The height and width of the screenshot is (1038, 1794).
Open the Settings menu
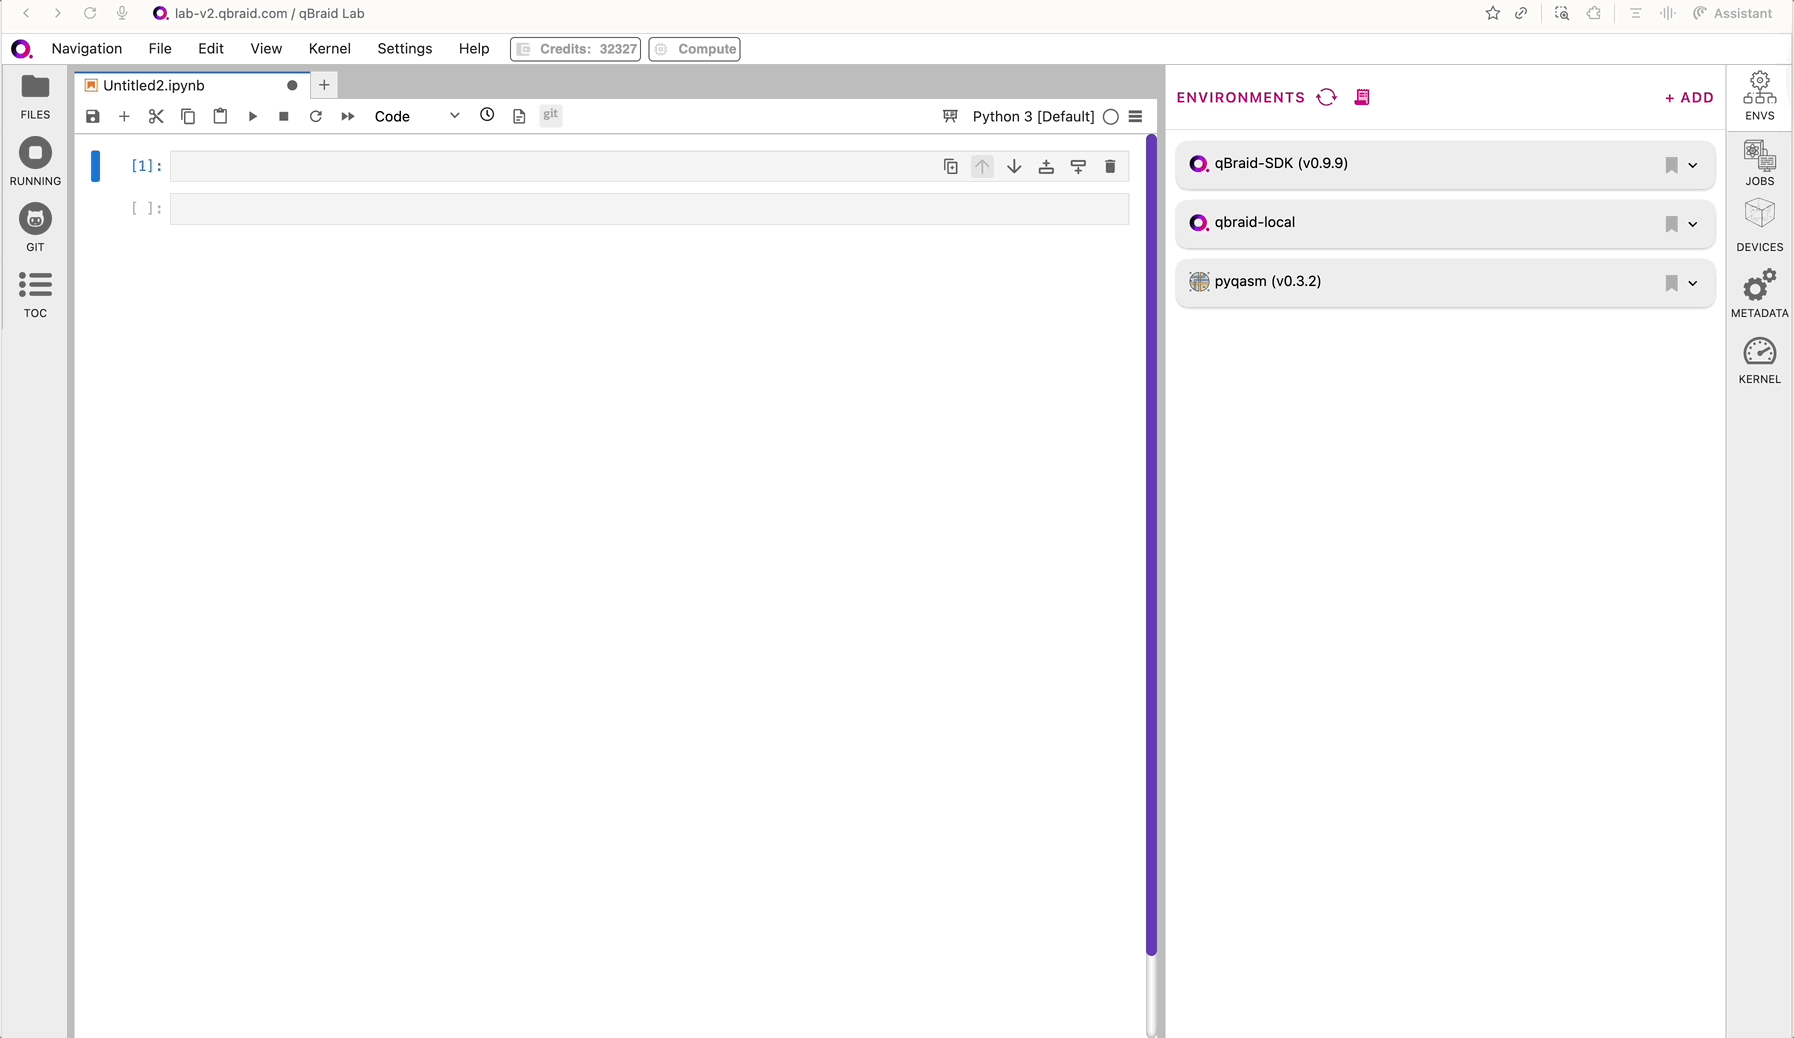(405, 48)
